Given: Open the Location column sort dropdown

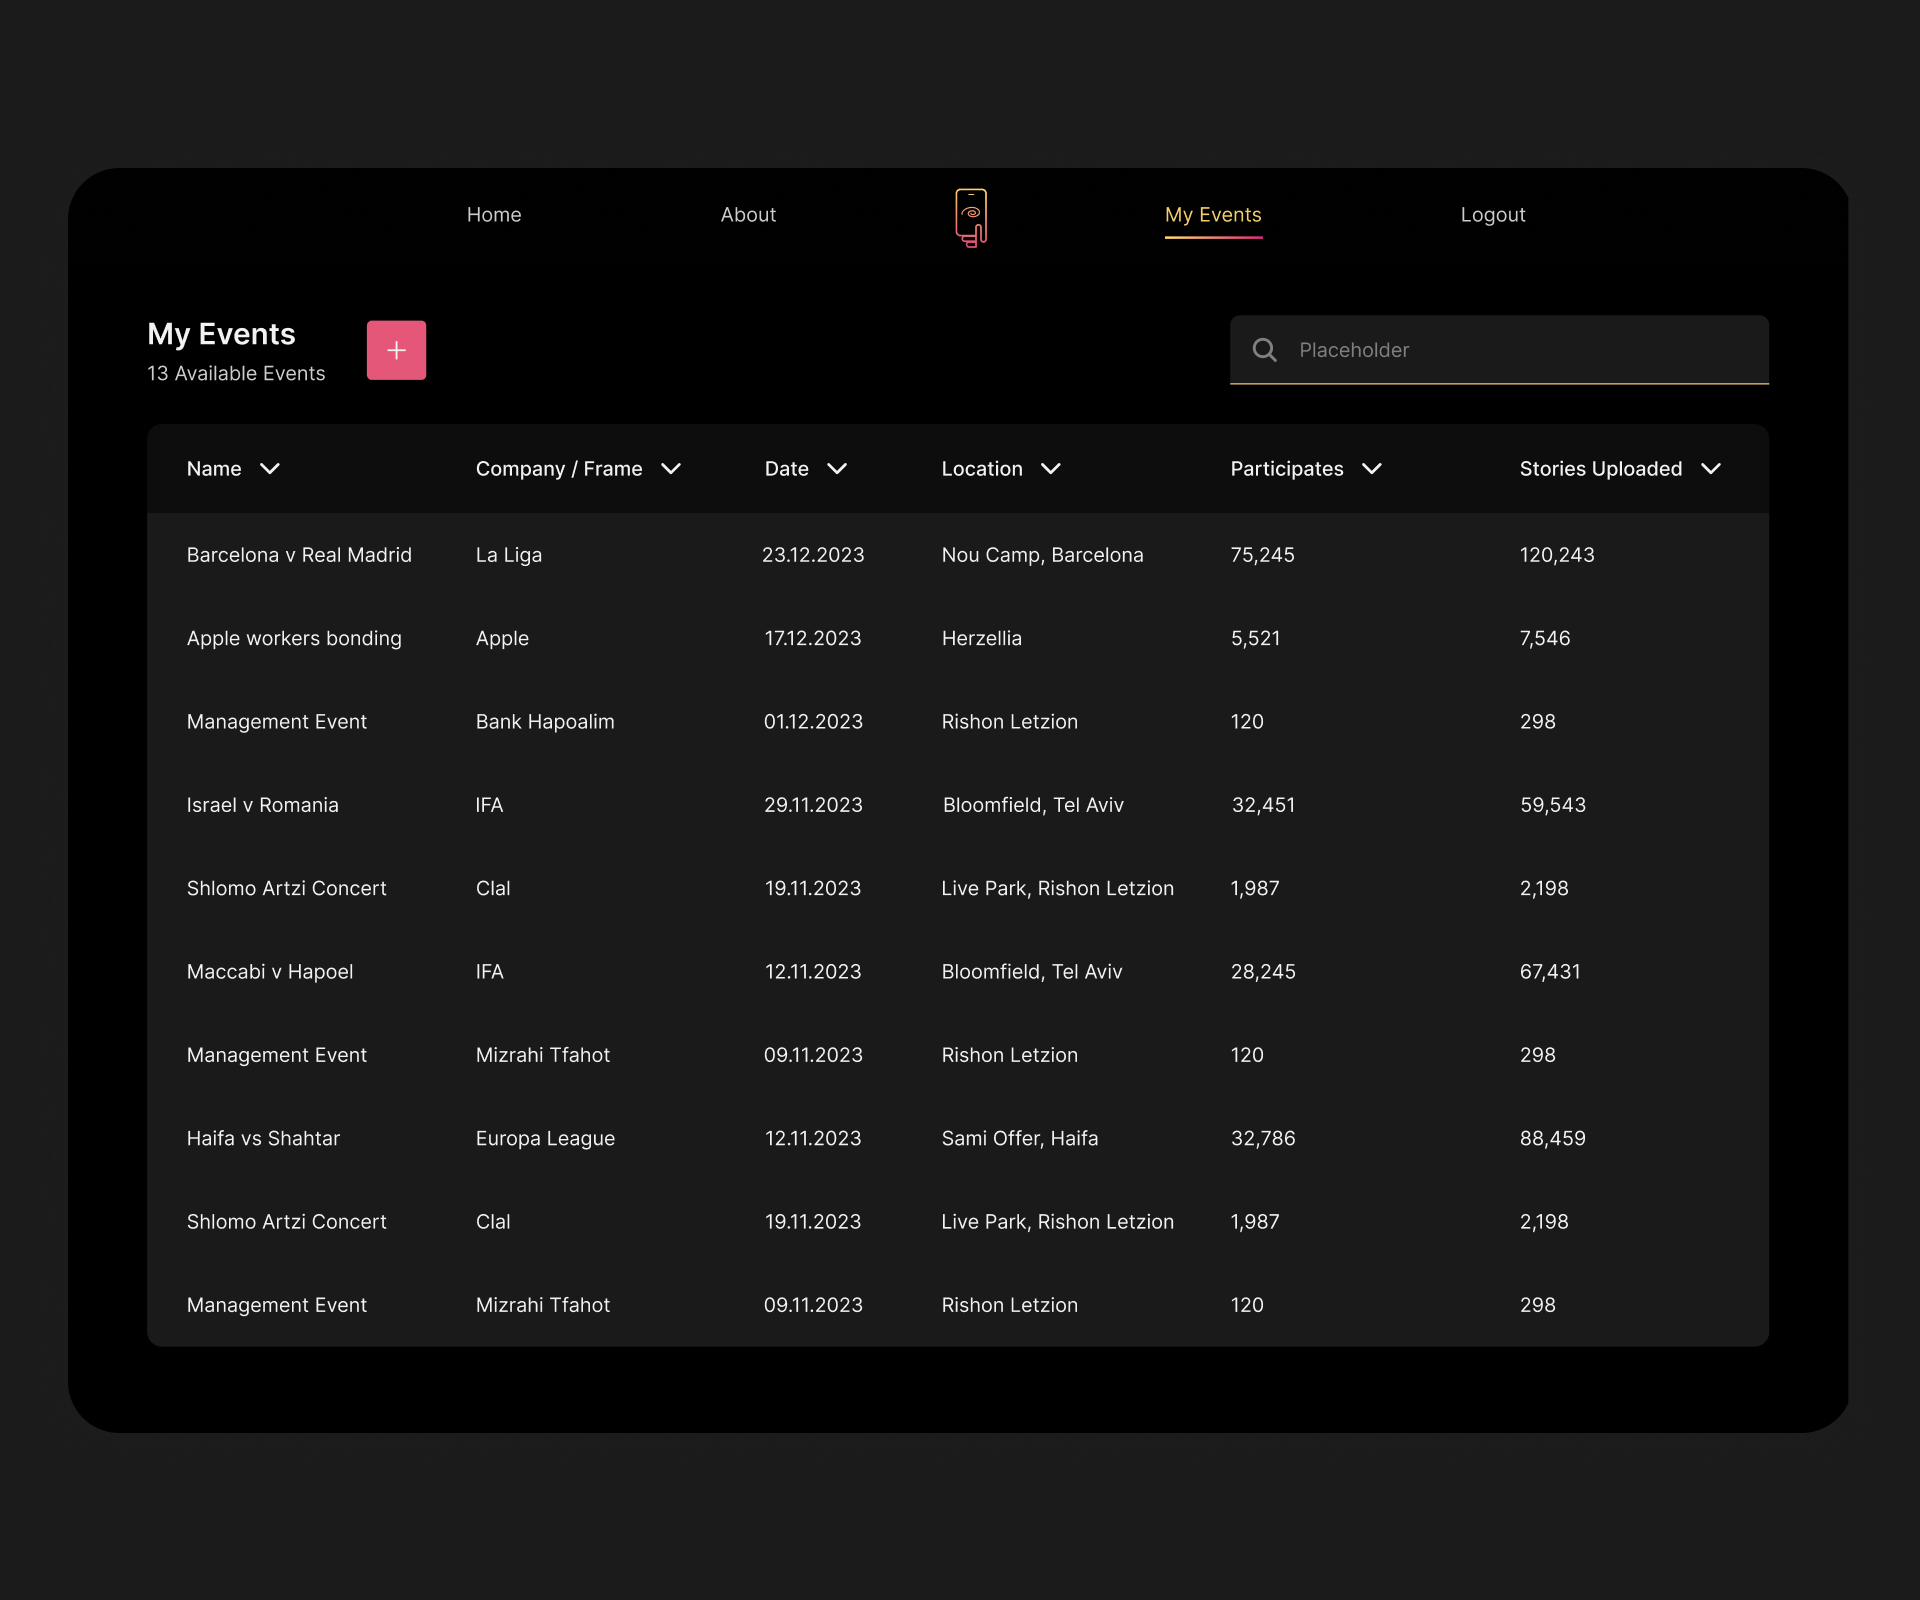Looking at the screenshot, I should [x=1051, y=468].
